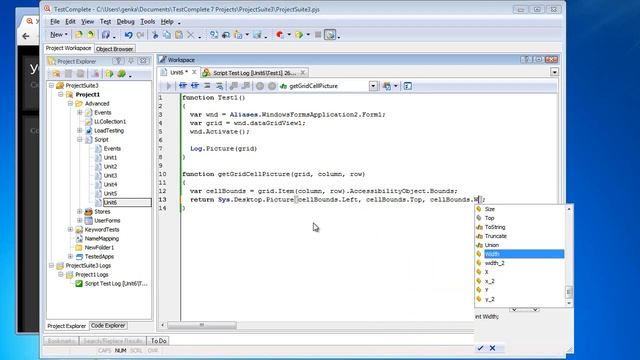Screen dimensions: 640x360
Task: Choose Union in the autocomplete list
Action: [491, 245]
